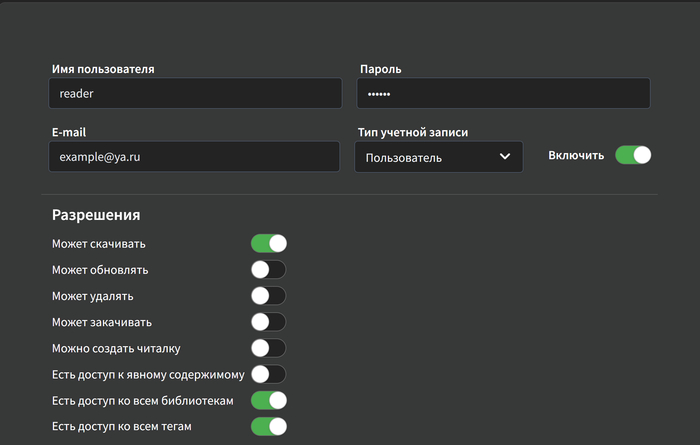This screenshot has height=445, width=700.
Task: Focus the Пароль password input field
Action: pos(503,94)
